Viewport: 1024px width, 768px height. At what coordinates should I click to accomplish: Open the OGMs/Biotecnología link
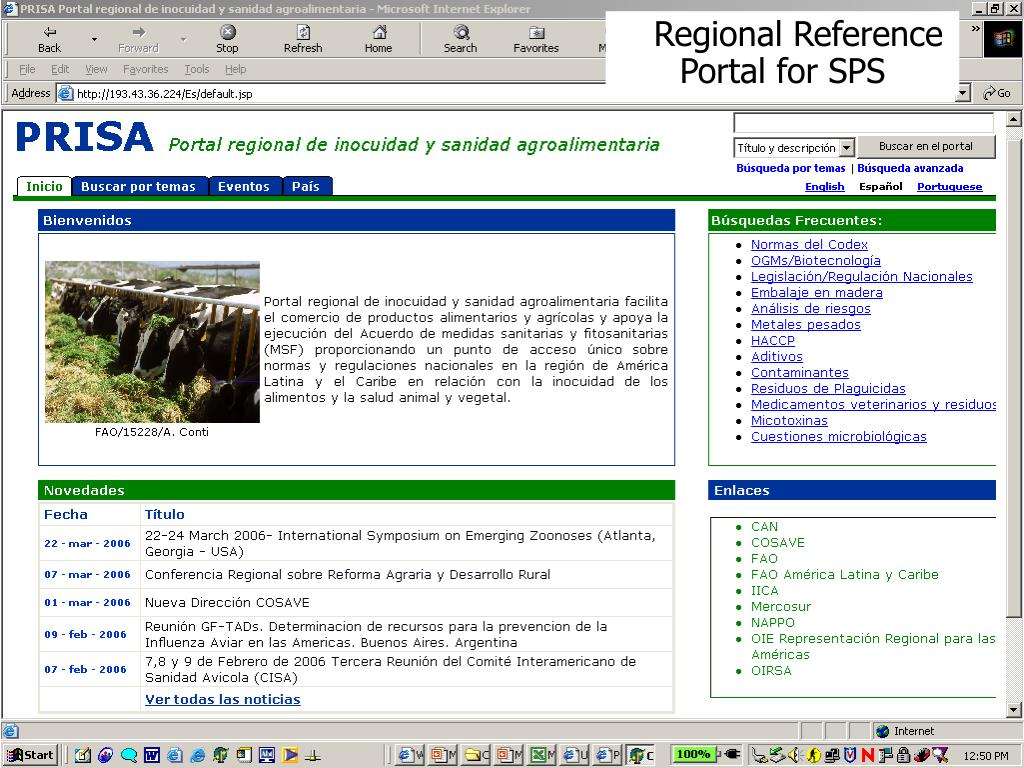click(x=816, y=261)
